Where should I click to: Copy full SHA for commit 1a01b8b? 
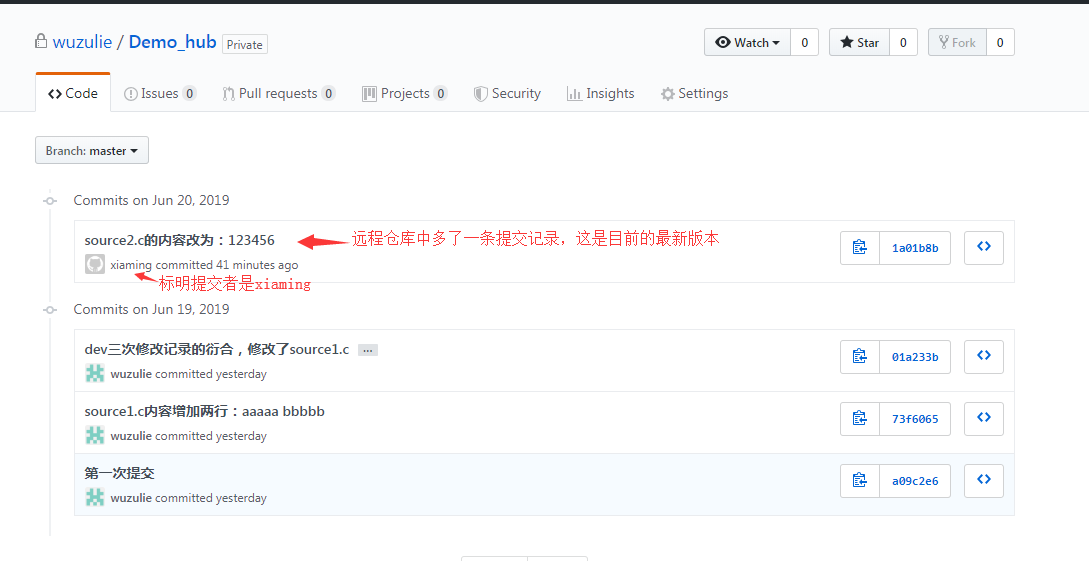tap(860, 248)
